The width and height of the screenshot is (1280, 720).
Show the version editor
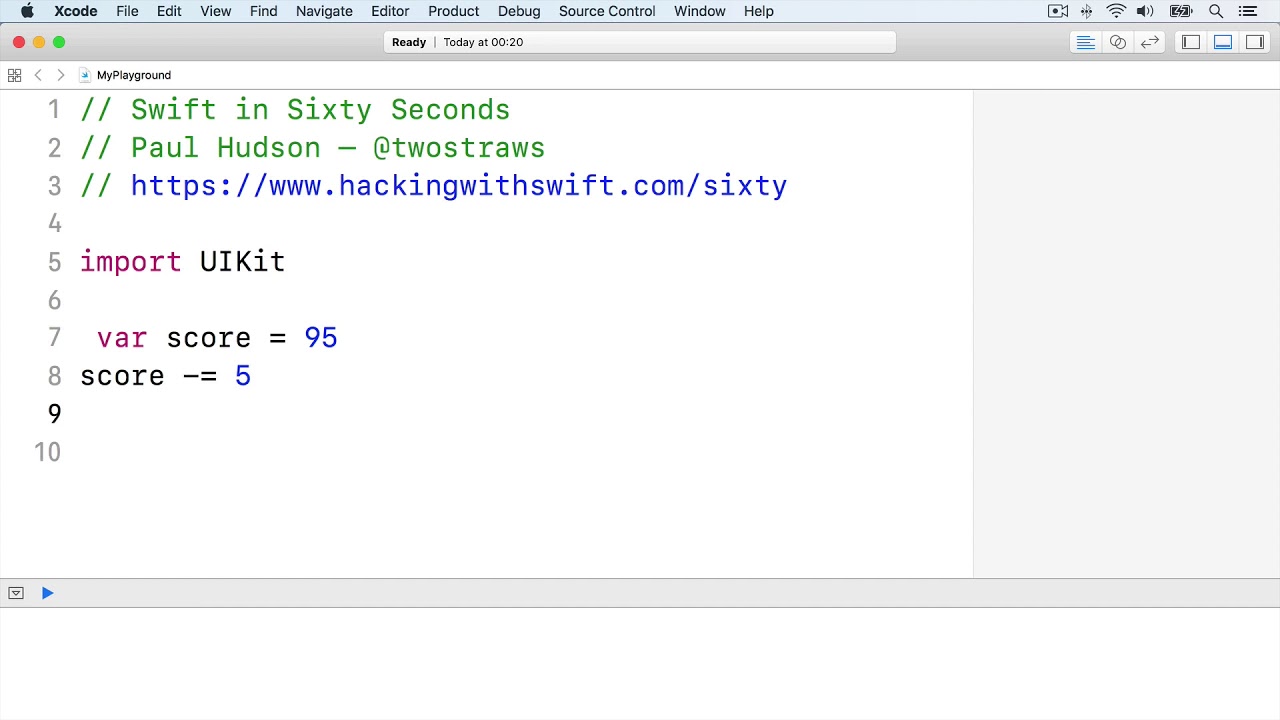pyautogui.click(x=1150, y=42)
